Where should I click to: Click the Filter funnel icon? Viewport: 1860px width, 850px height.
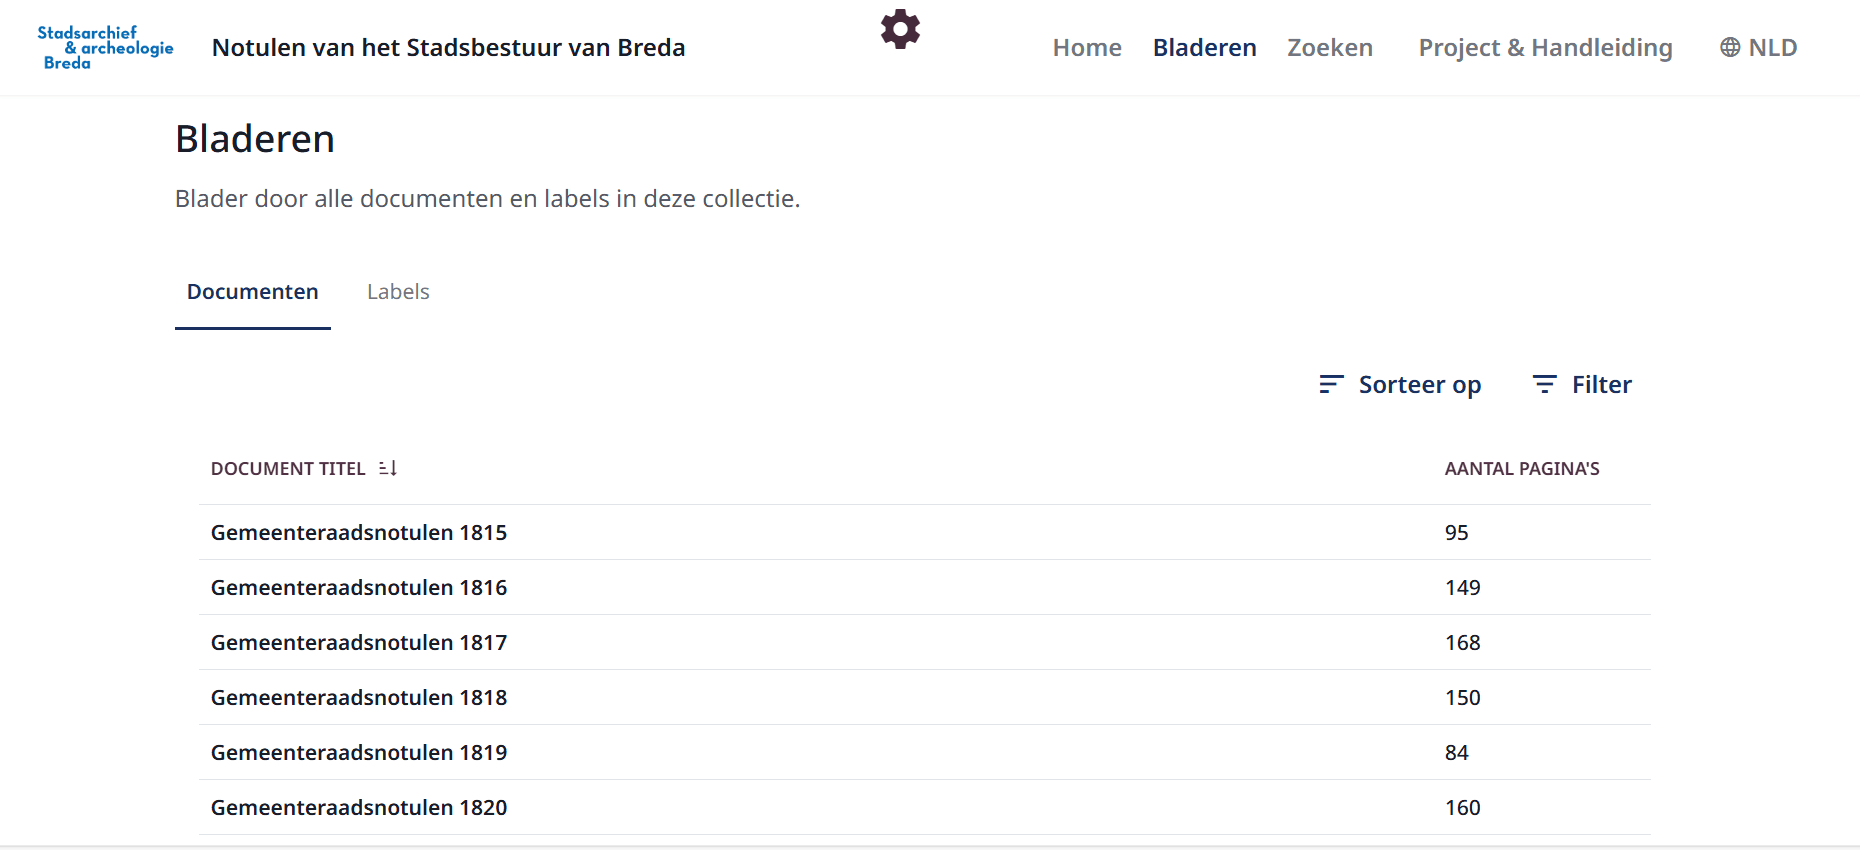coord(1544,384)
